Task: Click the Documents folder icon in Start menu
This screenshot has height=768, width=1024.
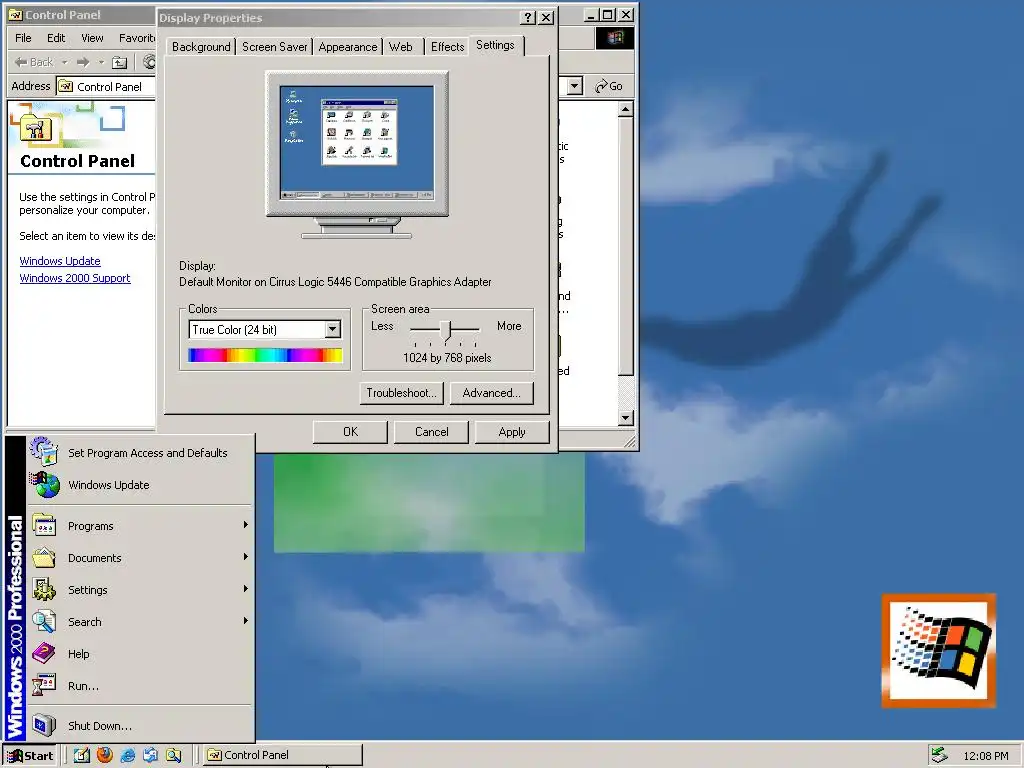Action: pos(44,558)
